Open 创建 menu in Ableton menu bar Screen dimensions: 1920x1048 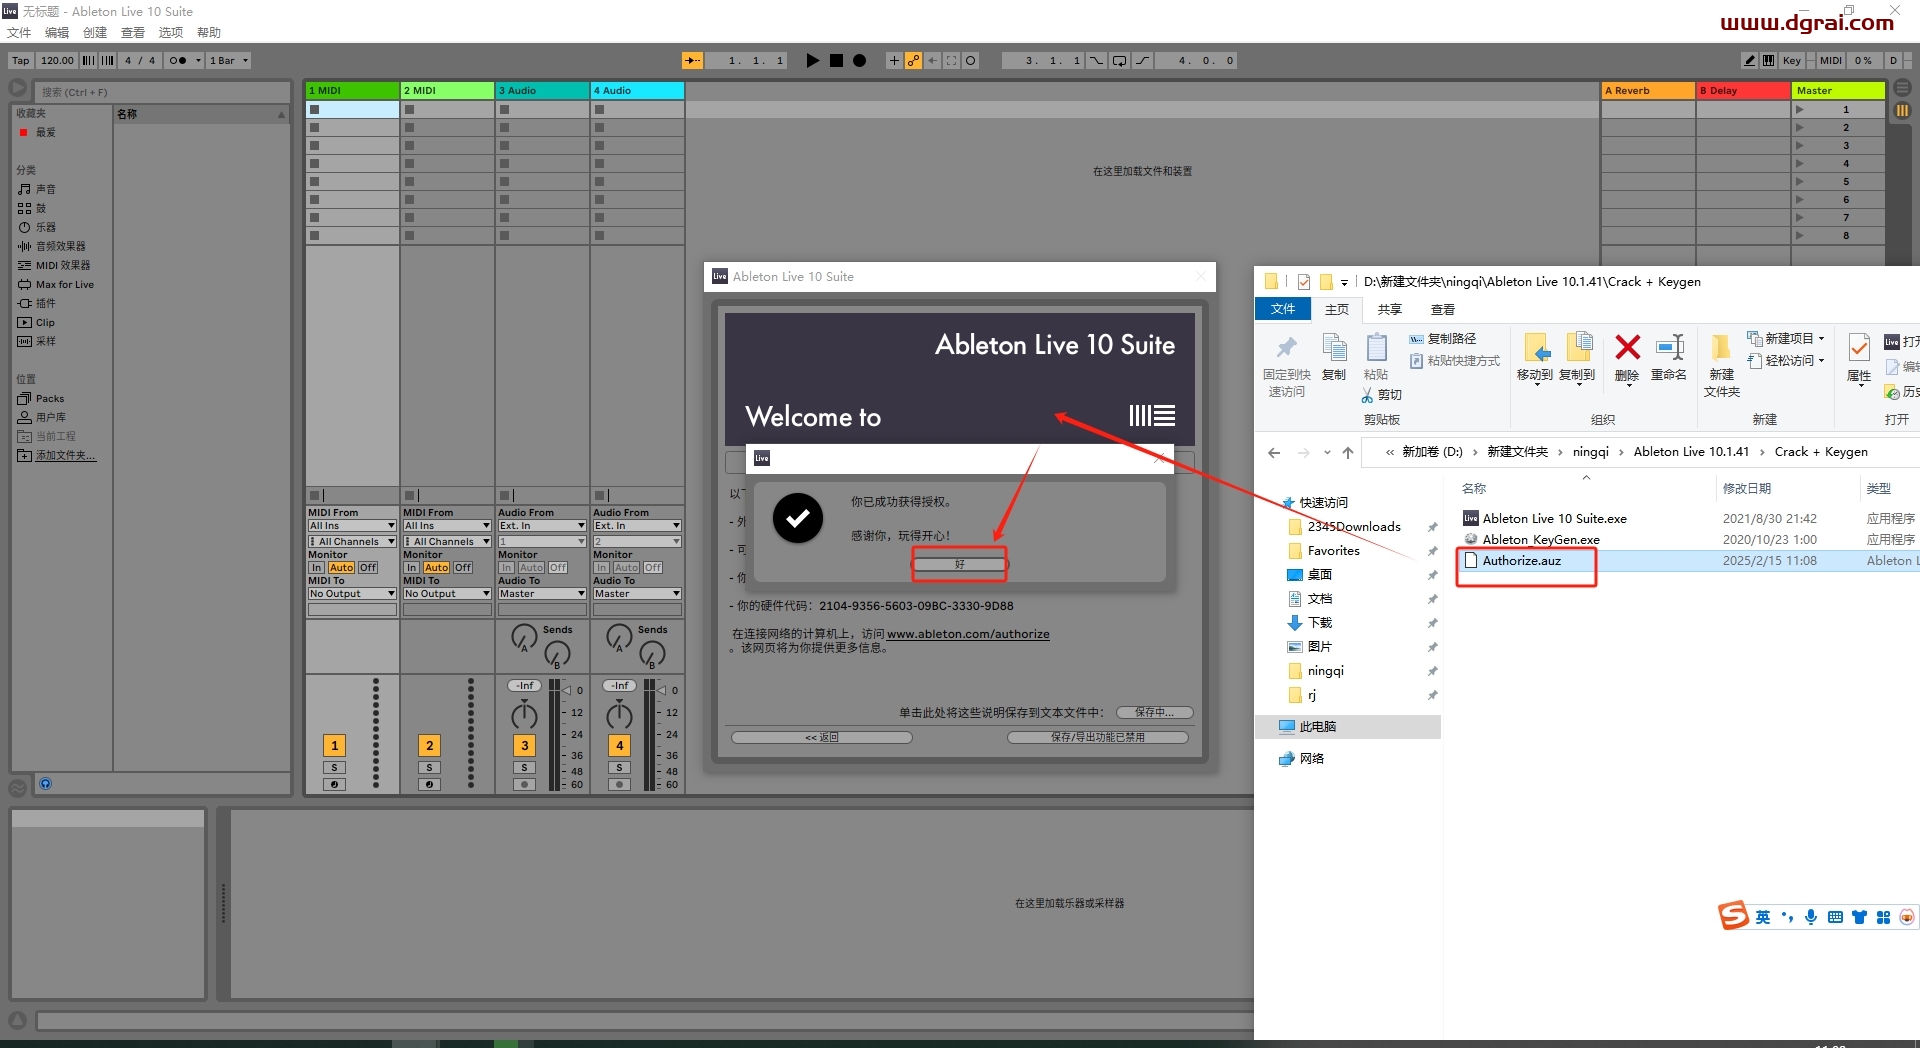coord(94,33)
